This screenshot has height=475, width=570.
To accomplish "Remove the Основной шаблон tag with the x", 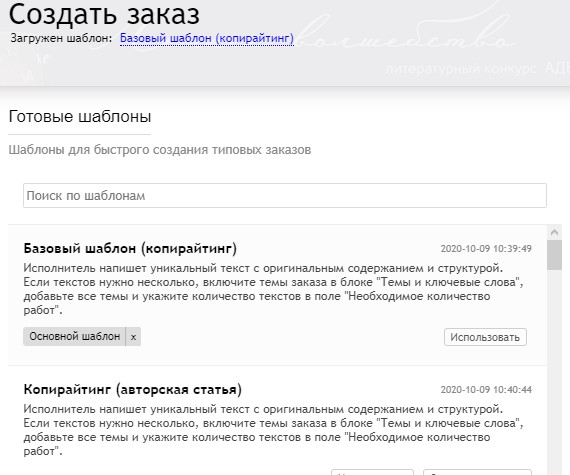I will point(133,337).
